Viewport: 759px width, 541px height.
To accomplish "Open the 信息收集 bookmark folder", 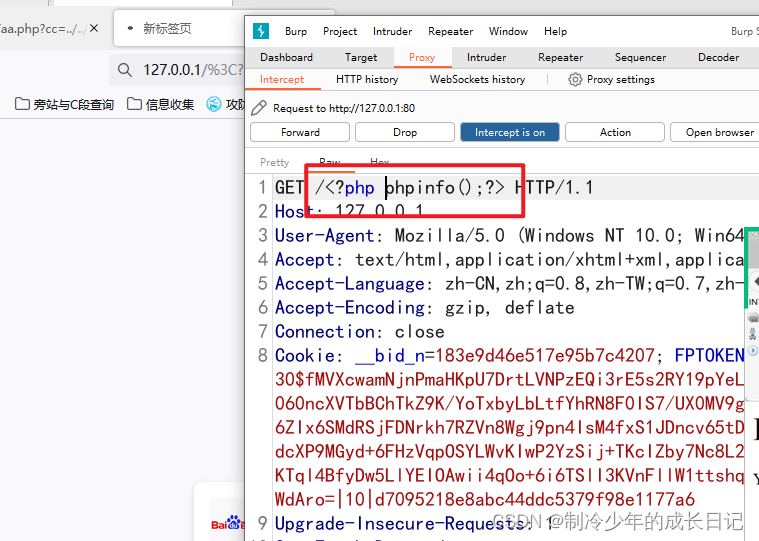I will pos(161,104).
